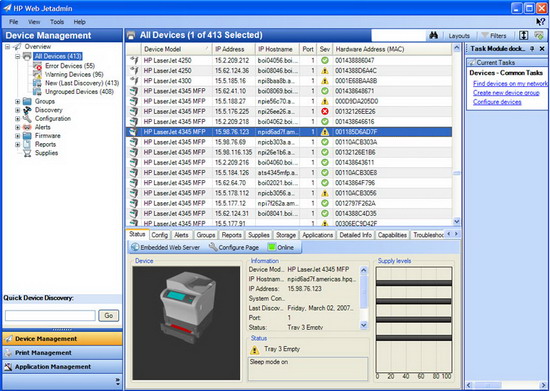Click the Error Devices tree icon

click(x=38, y=66)
